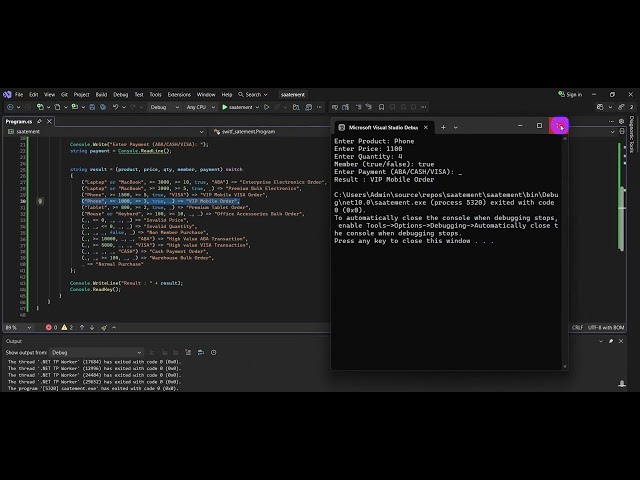Open the Debug configuration dropdown

pos(164,107)
